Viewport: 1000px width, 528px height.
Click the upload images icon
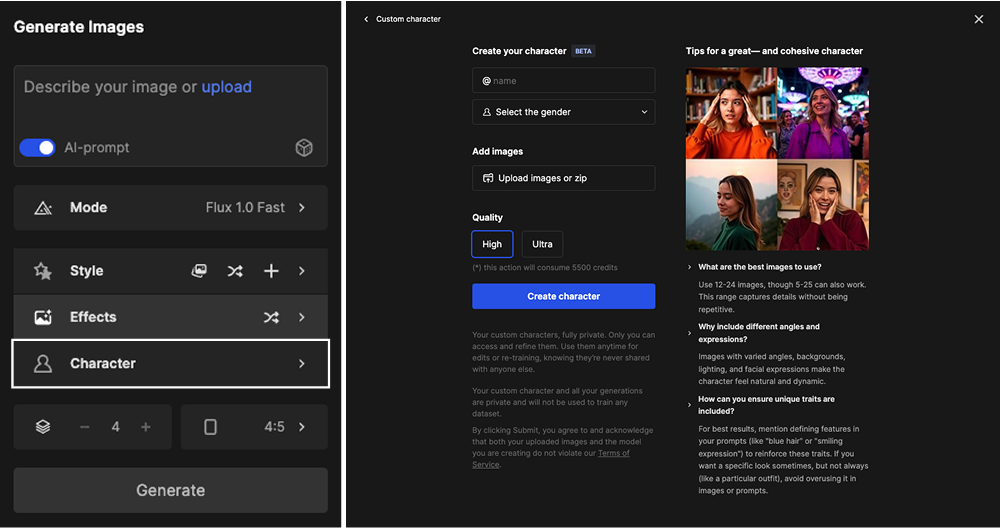click(x=488, y=178)
